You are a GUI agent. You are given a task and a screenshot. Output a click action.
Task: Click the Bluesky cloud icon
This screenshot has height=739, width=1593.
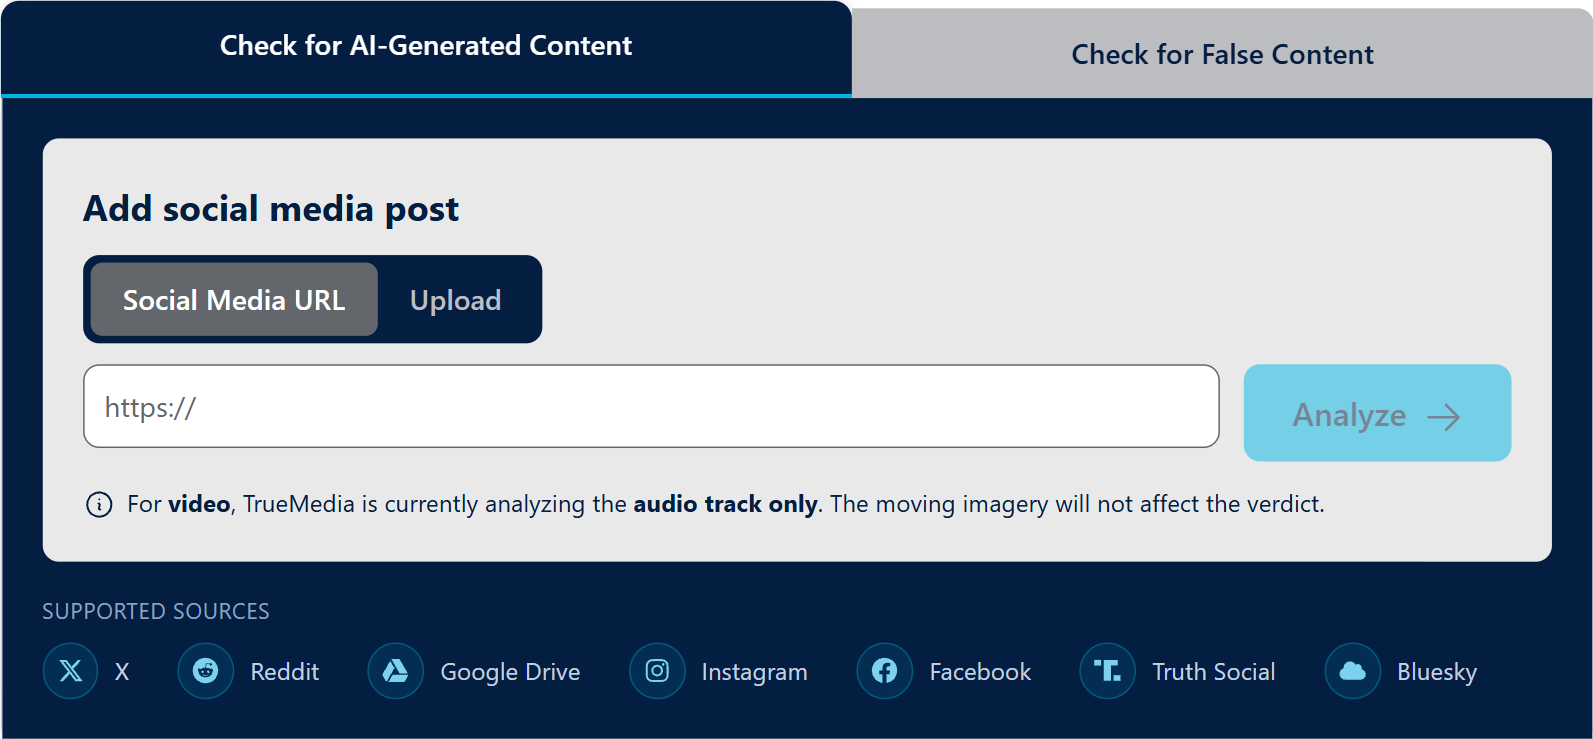[1352, 671]
